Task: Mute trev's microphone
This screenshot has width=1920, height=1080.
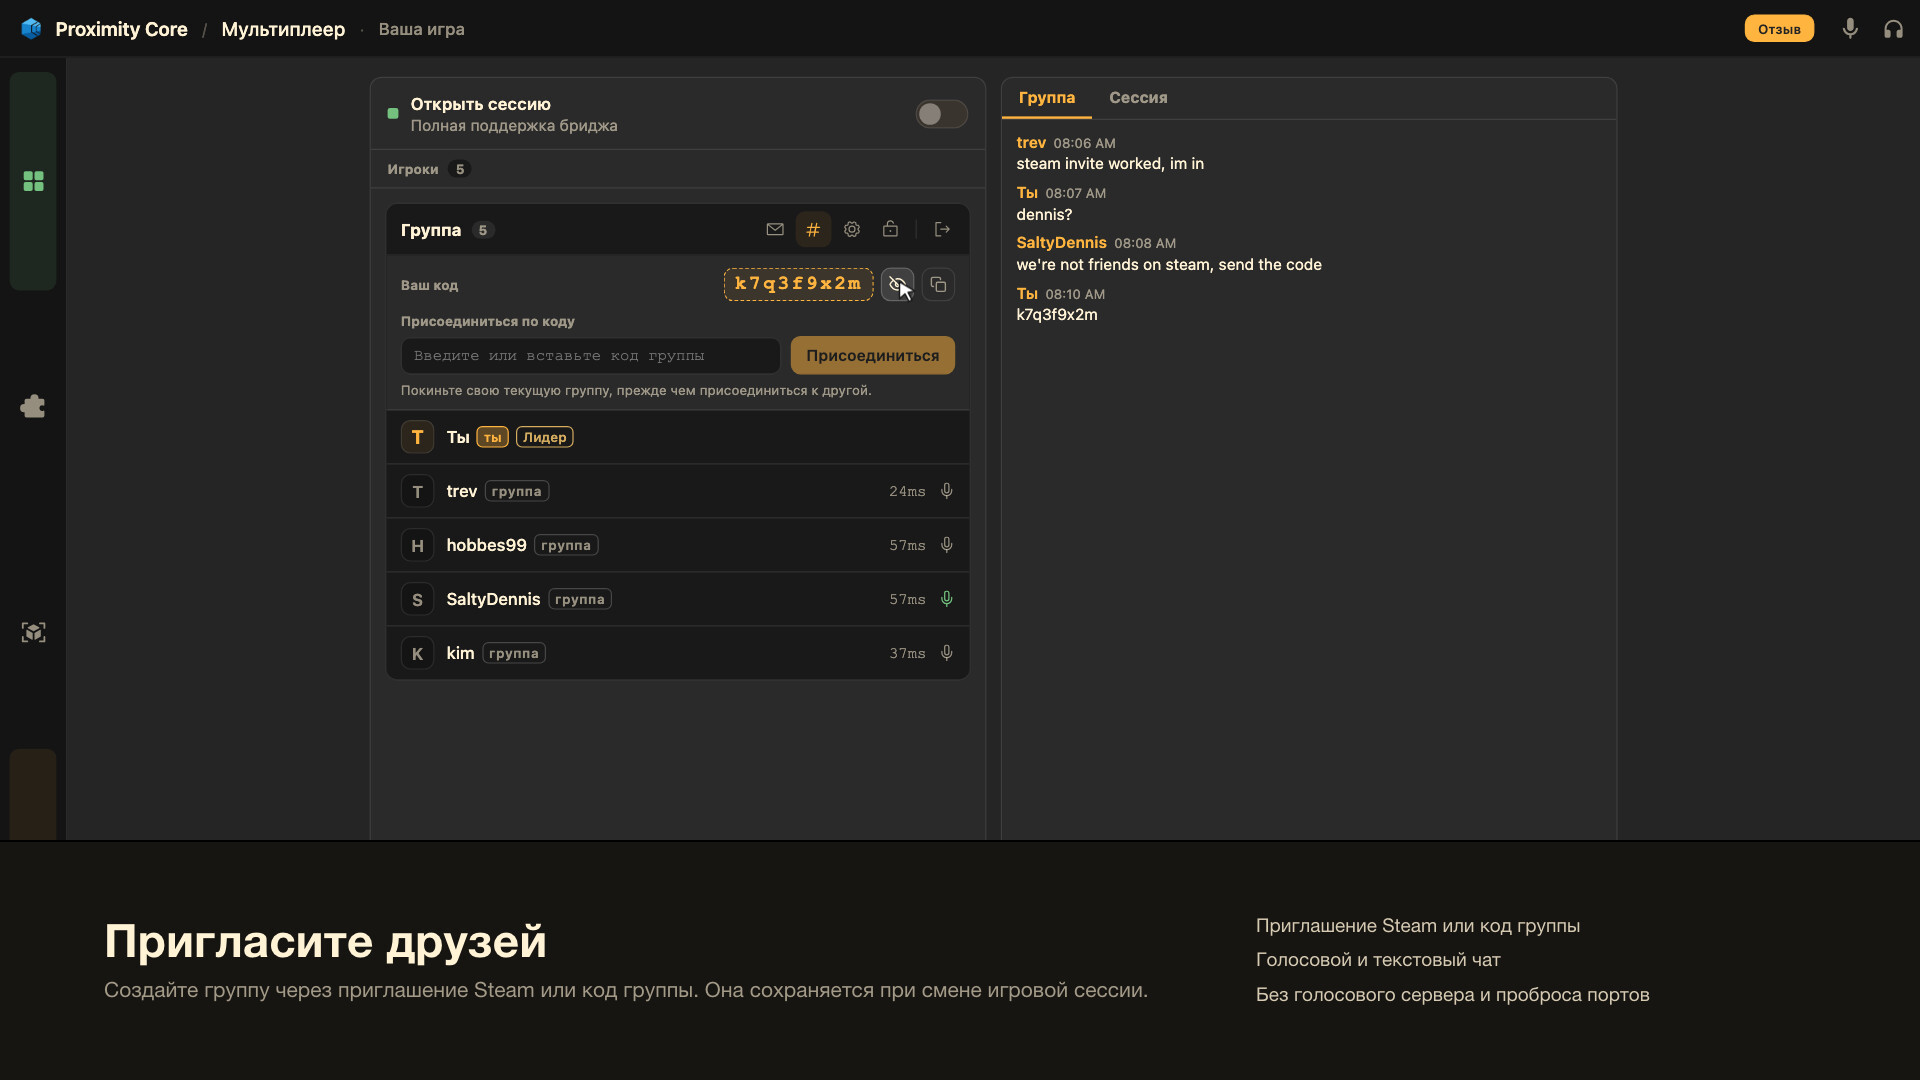Action: [x=946, y=491]
